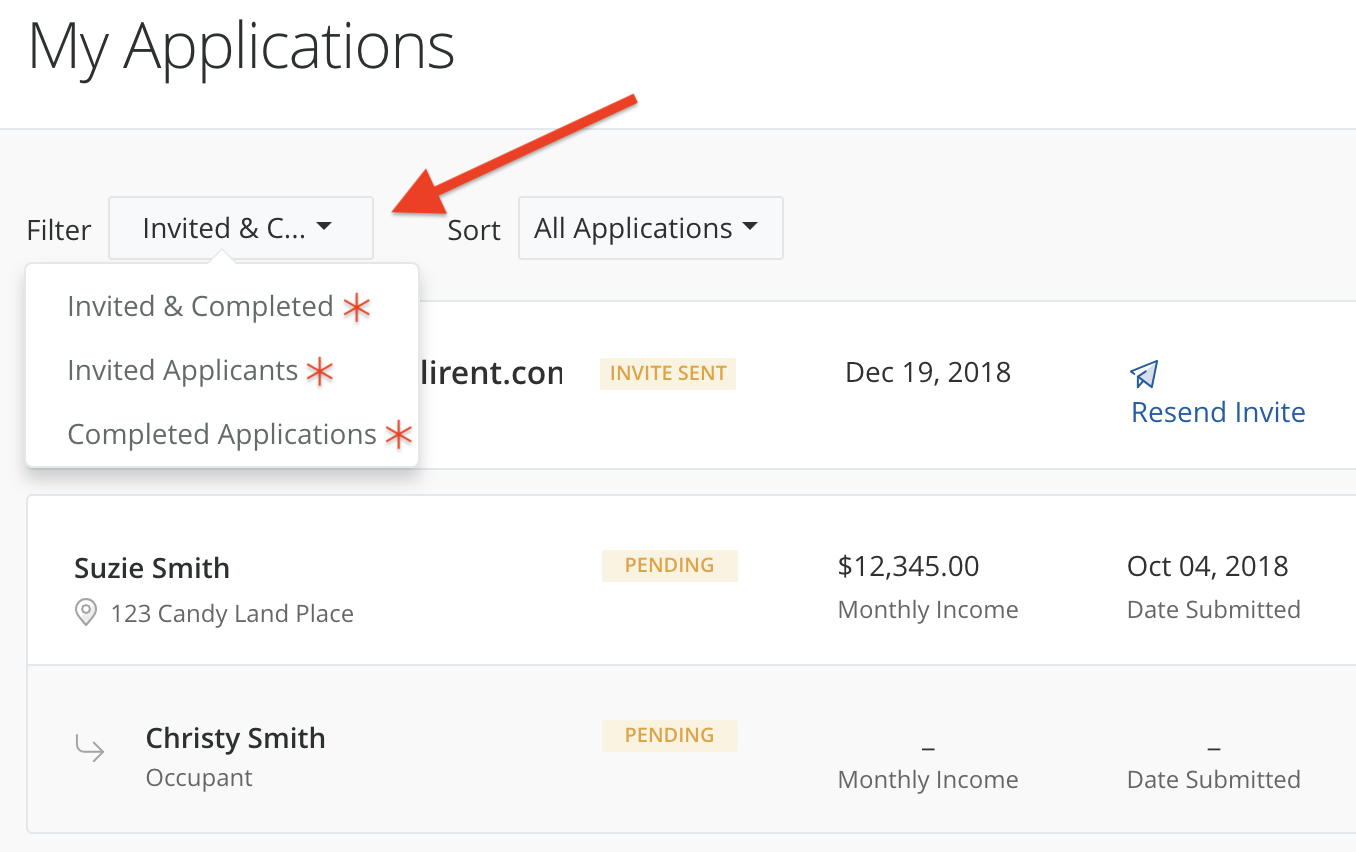This screenshot has height=852, width=1356.
Task: Open Suzie Smith's application
Action: coord(152,568)
